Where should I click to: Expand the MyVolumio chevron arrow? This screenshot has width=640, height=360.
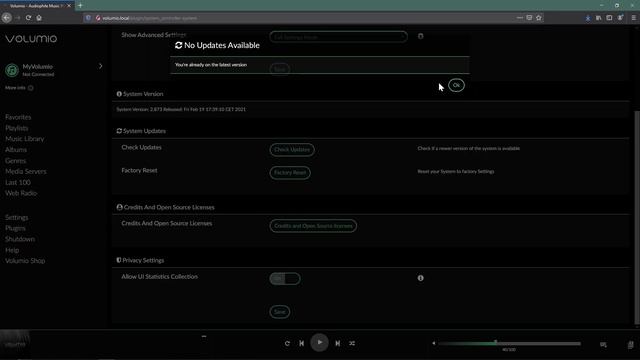pos(100,66)
